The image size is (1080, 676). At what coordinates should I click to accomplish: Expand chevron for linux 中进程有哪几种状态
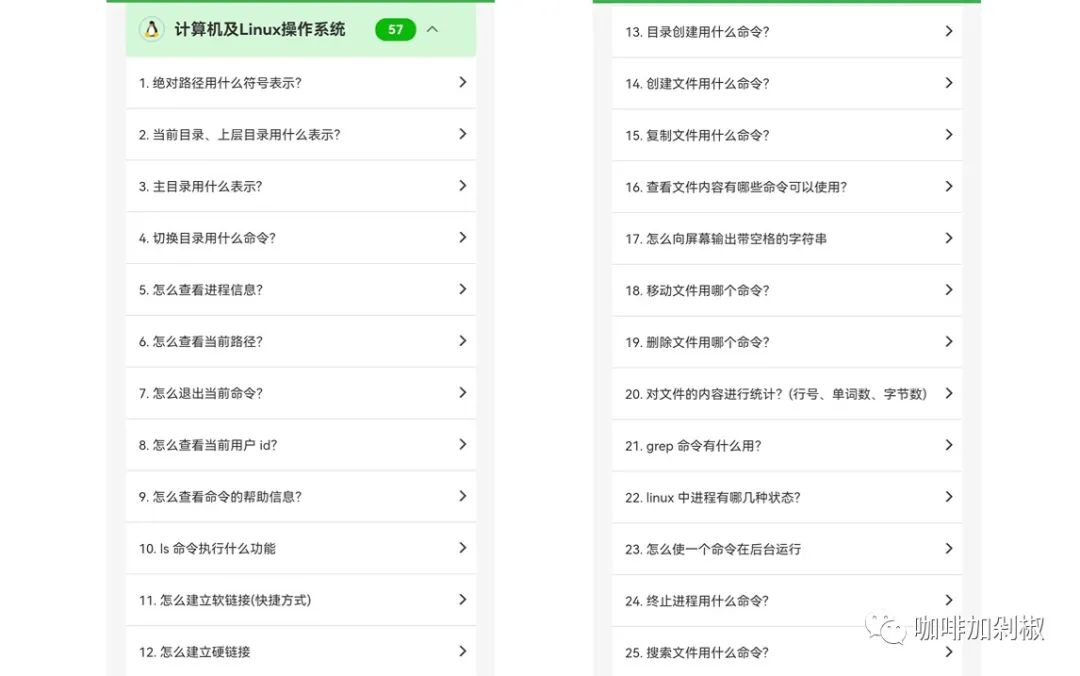coord(949,496)
